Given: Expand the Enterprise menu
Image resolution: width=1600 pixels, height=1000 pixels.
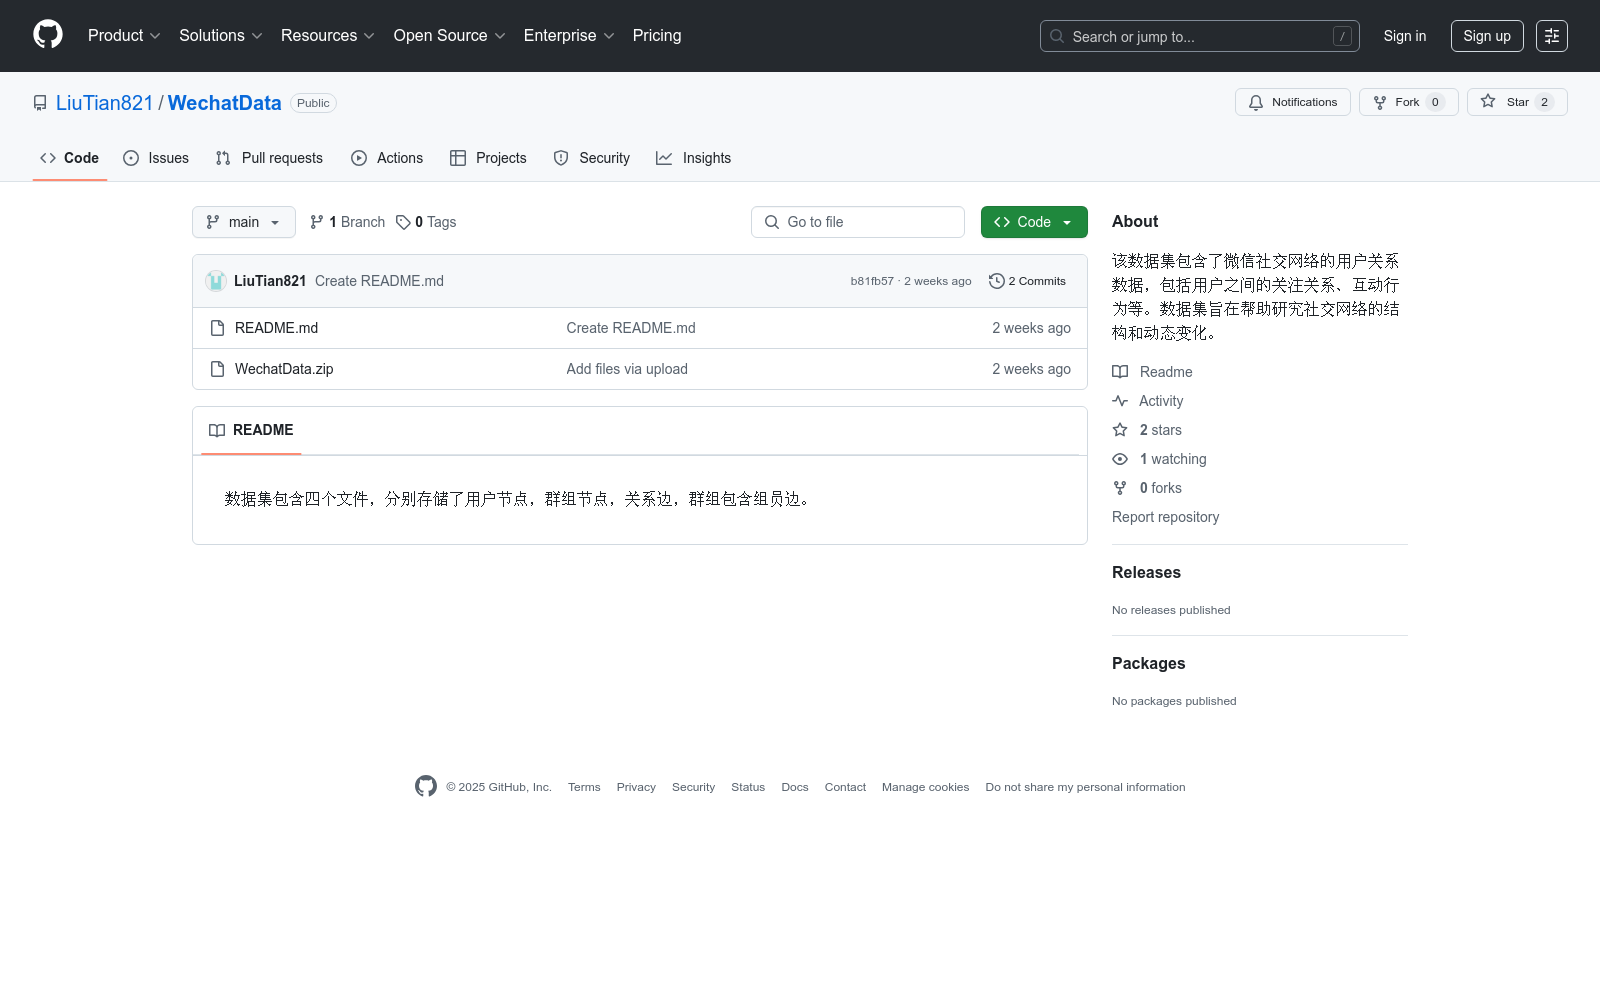Looking at the screenshot, I should click(569, 35).
